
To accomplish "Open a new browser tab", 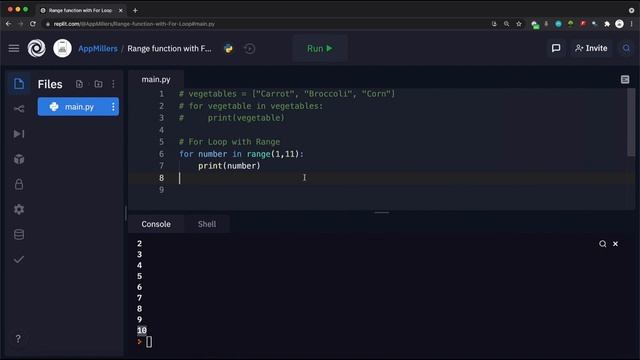I will (135, 10).
